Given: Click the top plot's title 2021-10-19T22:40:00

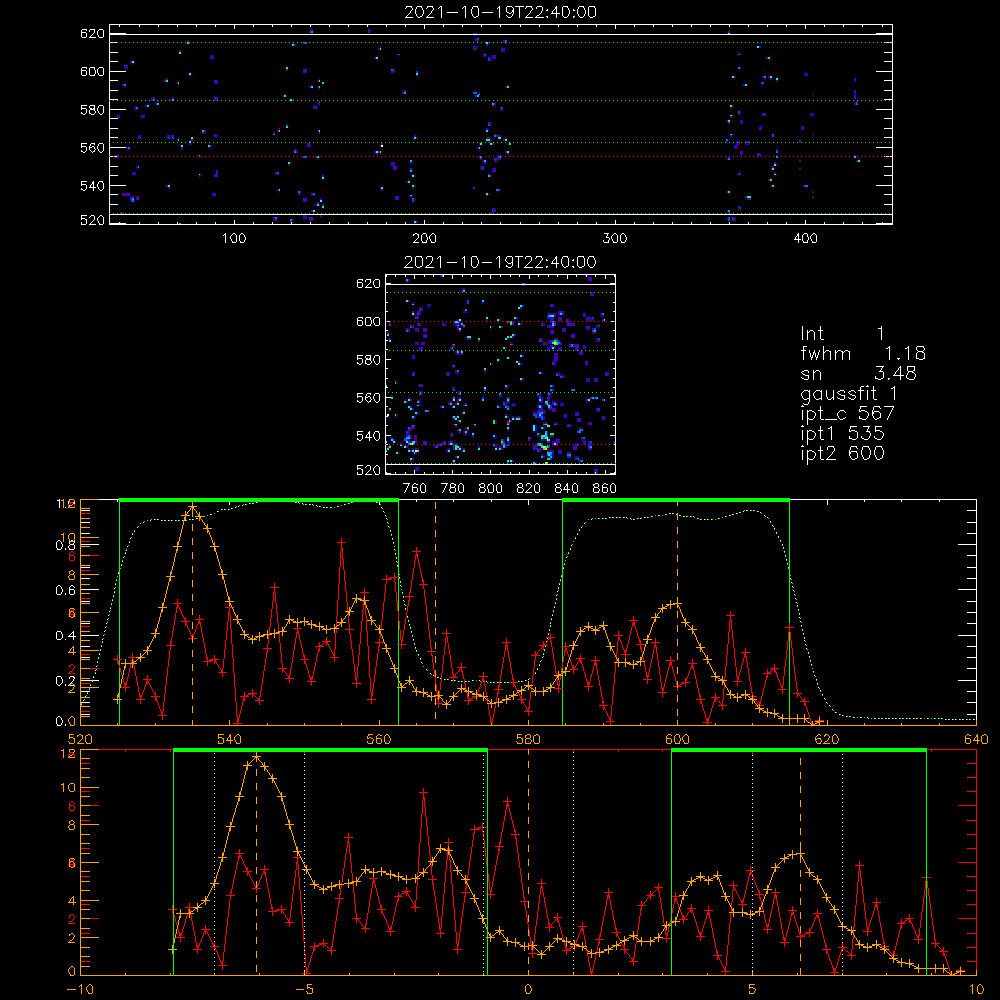Looking at the screenshot, I should [500, 12].
